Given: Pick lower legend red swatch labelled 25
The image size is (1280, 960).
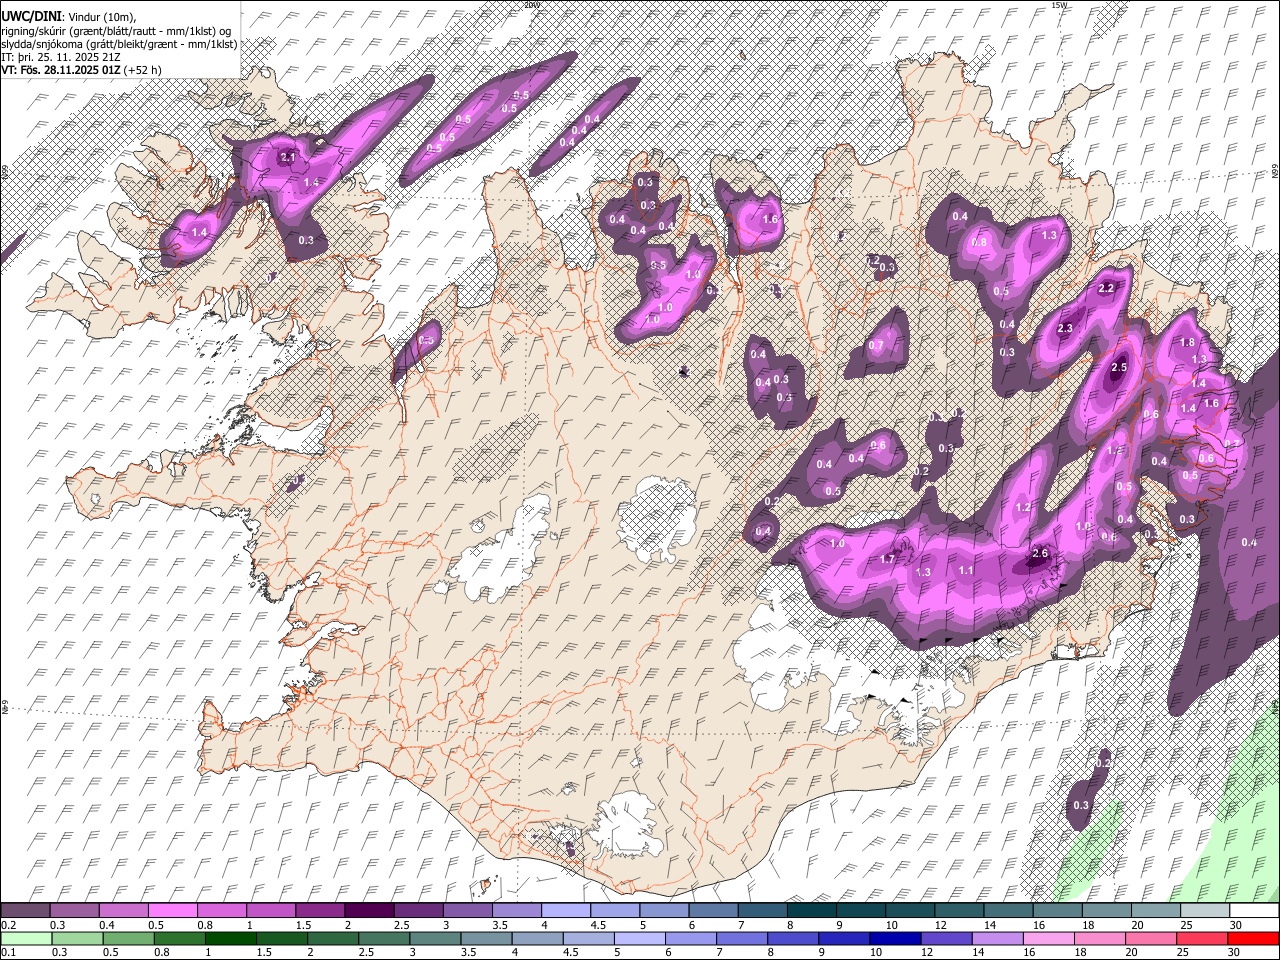Looking at the screenshot, I should point(1201,938).
